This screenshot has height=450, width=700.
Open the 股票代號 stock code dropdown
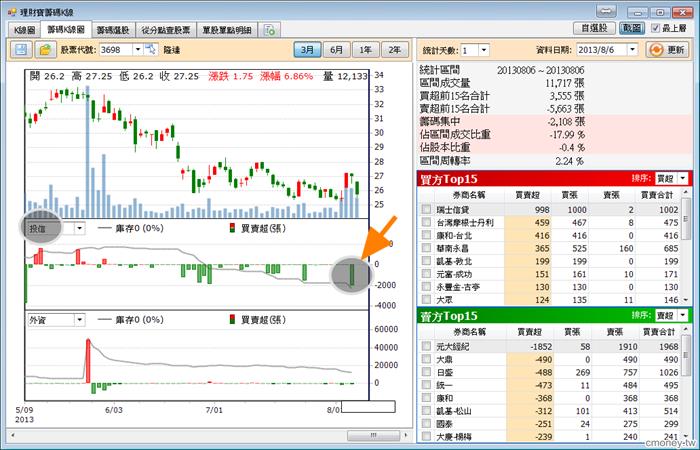click(x=138, y=50)
